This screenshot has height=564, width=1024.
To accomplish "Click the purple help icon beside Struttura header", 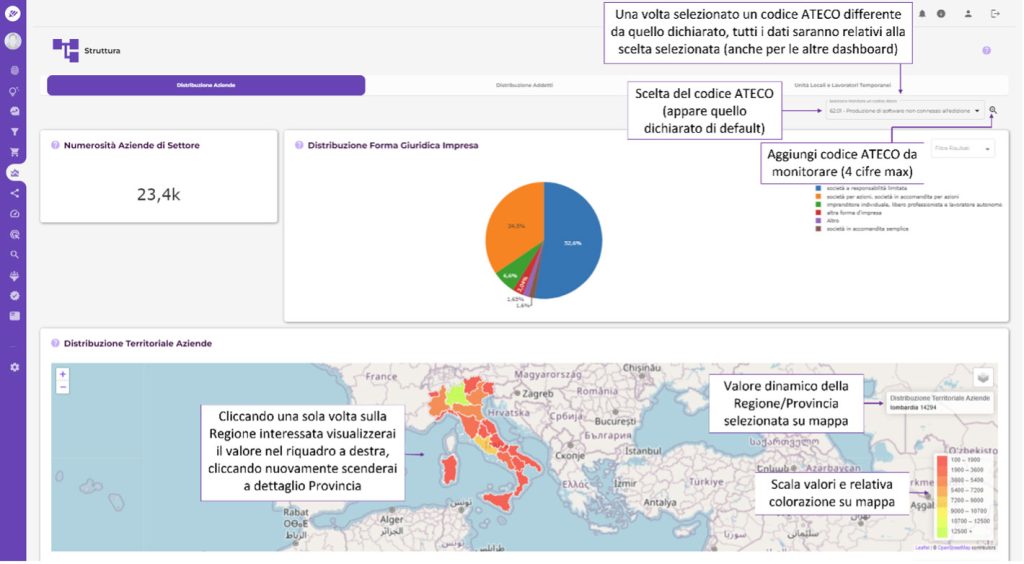I will (986, 50).
